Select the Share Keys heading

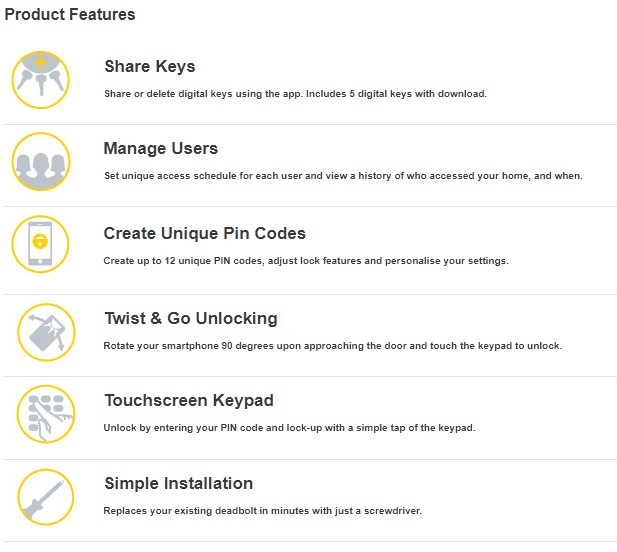150,67
